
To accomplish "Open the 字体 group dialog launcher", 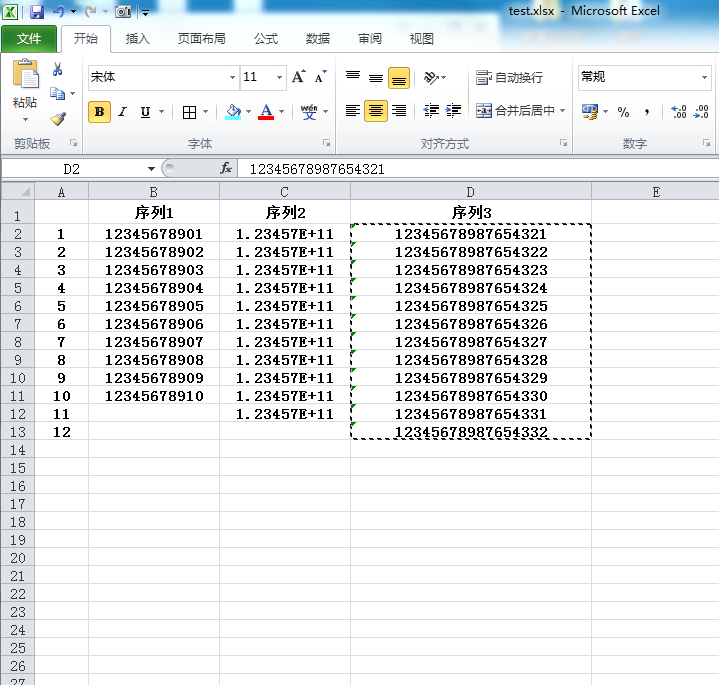I will (x=326, y=144).
